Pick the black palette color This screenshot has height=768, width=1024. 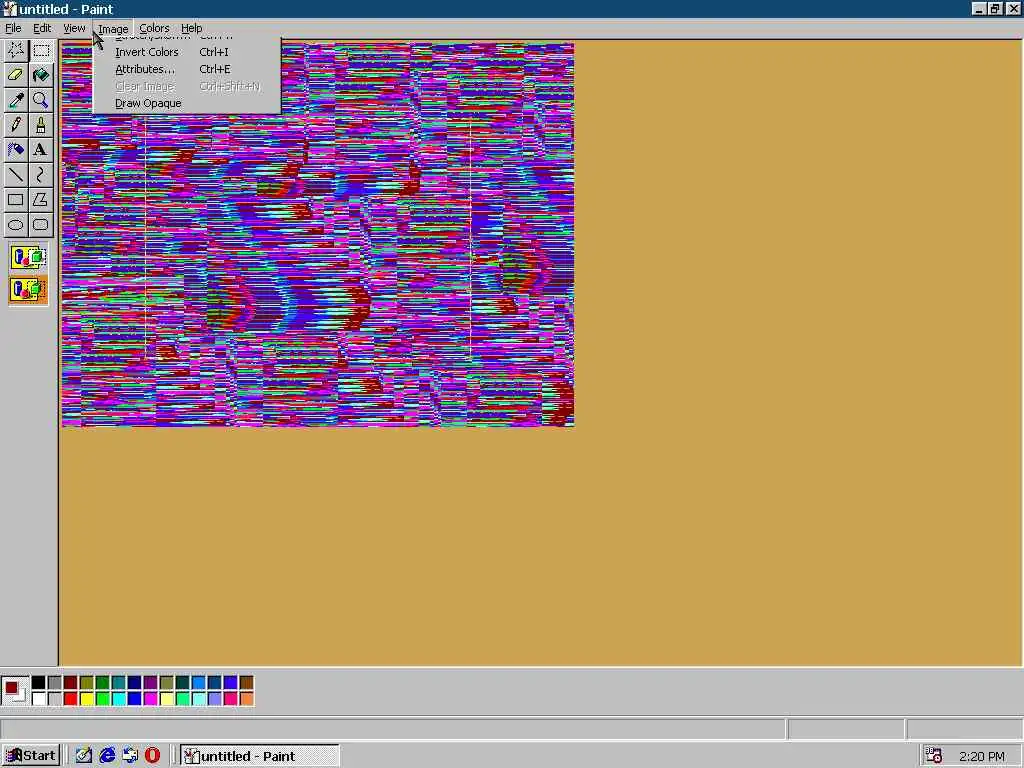point(39,682)
